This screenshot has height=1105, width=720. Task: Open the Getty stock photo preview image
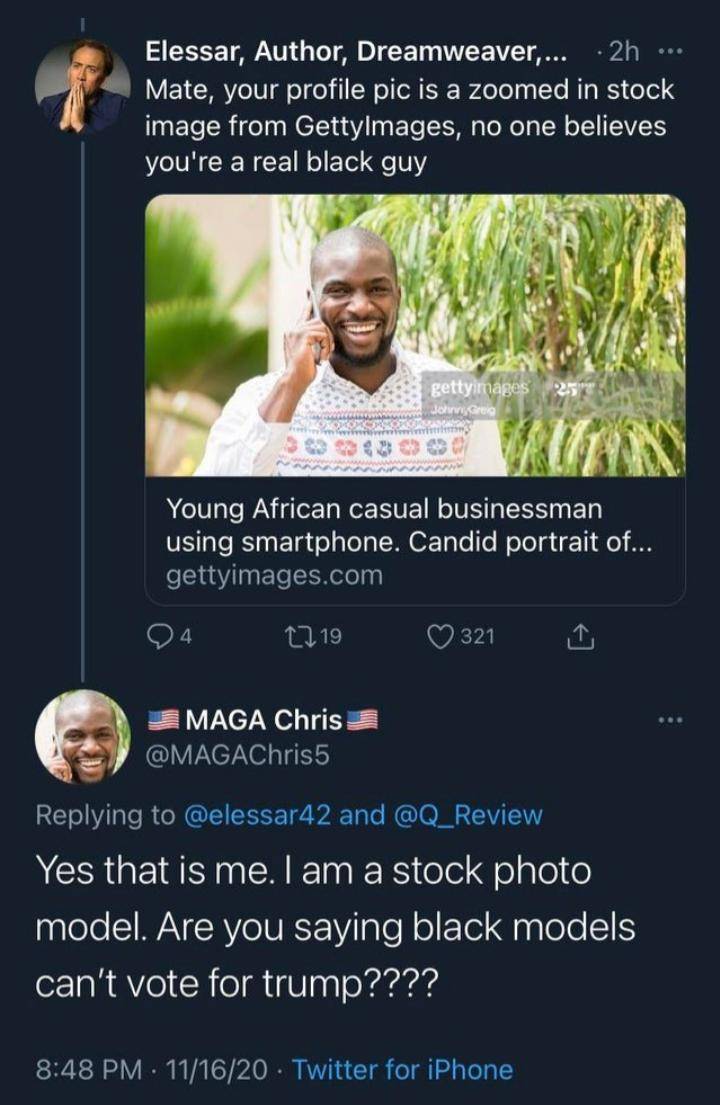[x=415, y=335]
